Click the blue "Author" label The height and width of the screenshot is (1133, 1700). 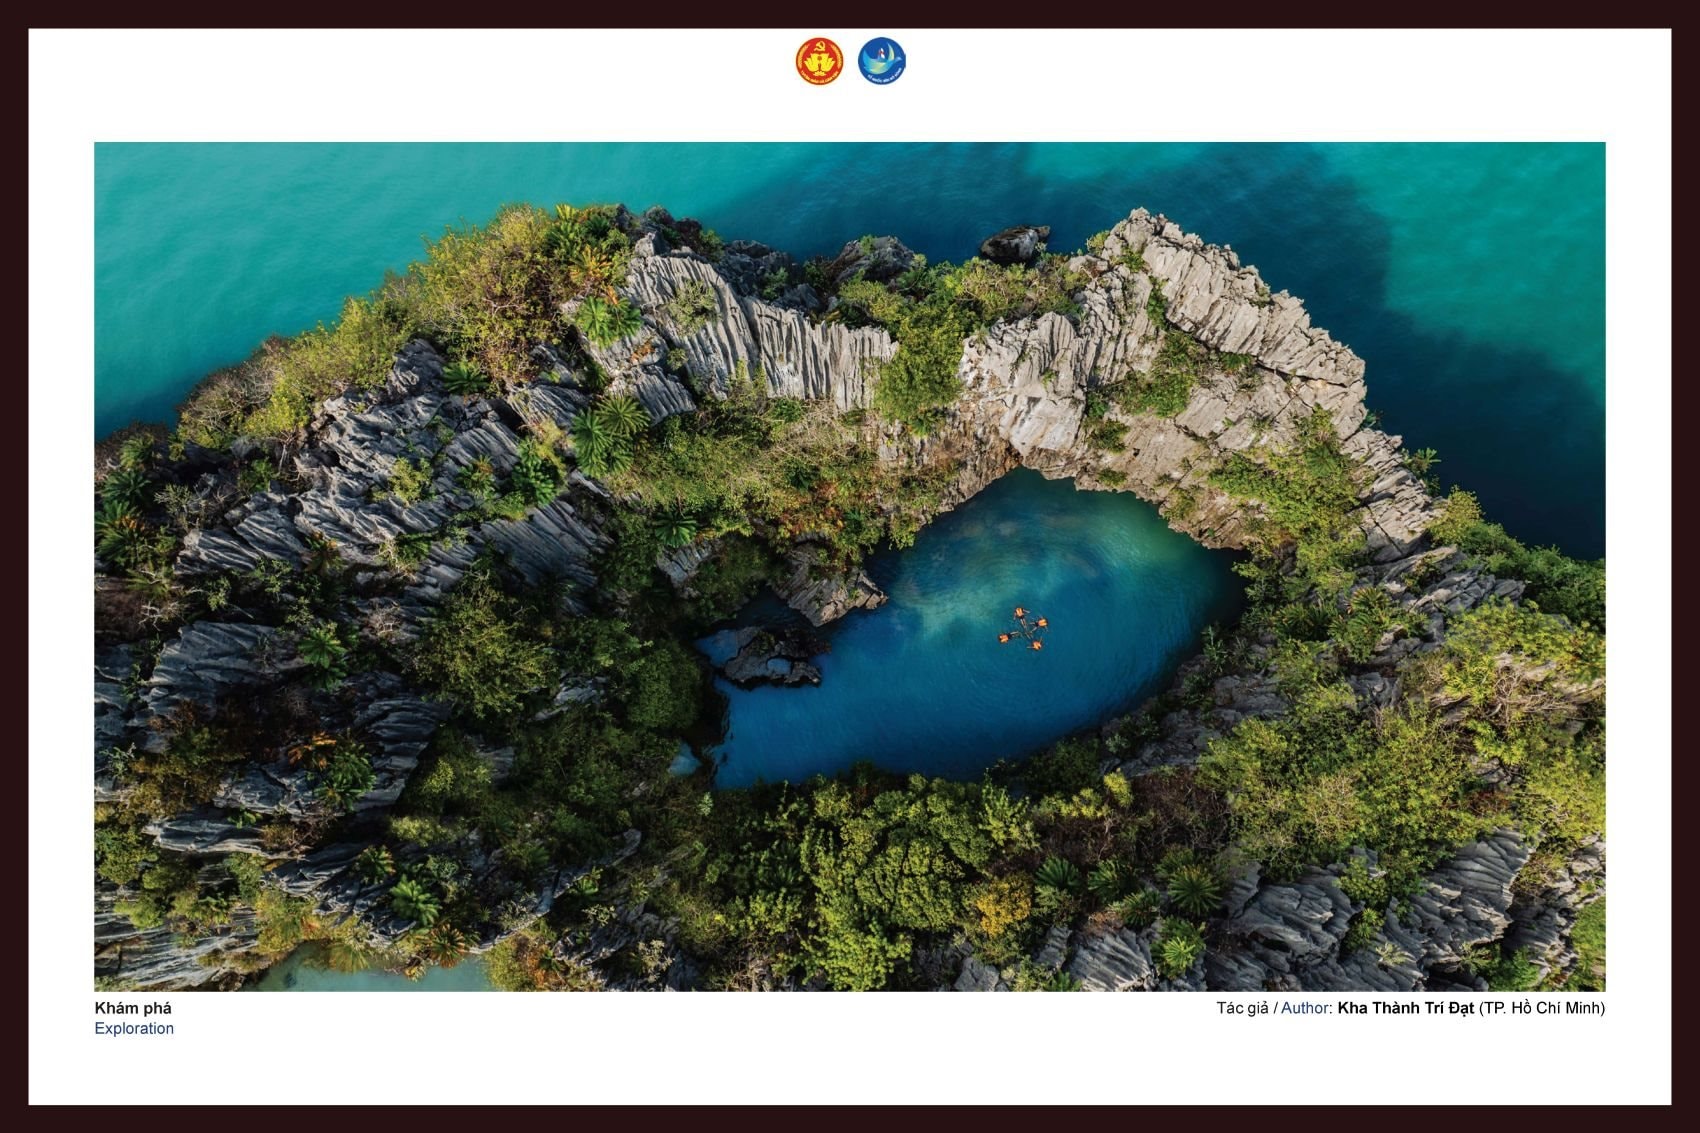1304,1008
